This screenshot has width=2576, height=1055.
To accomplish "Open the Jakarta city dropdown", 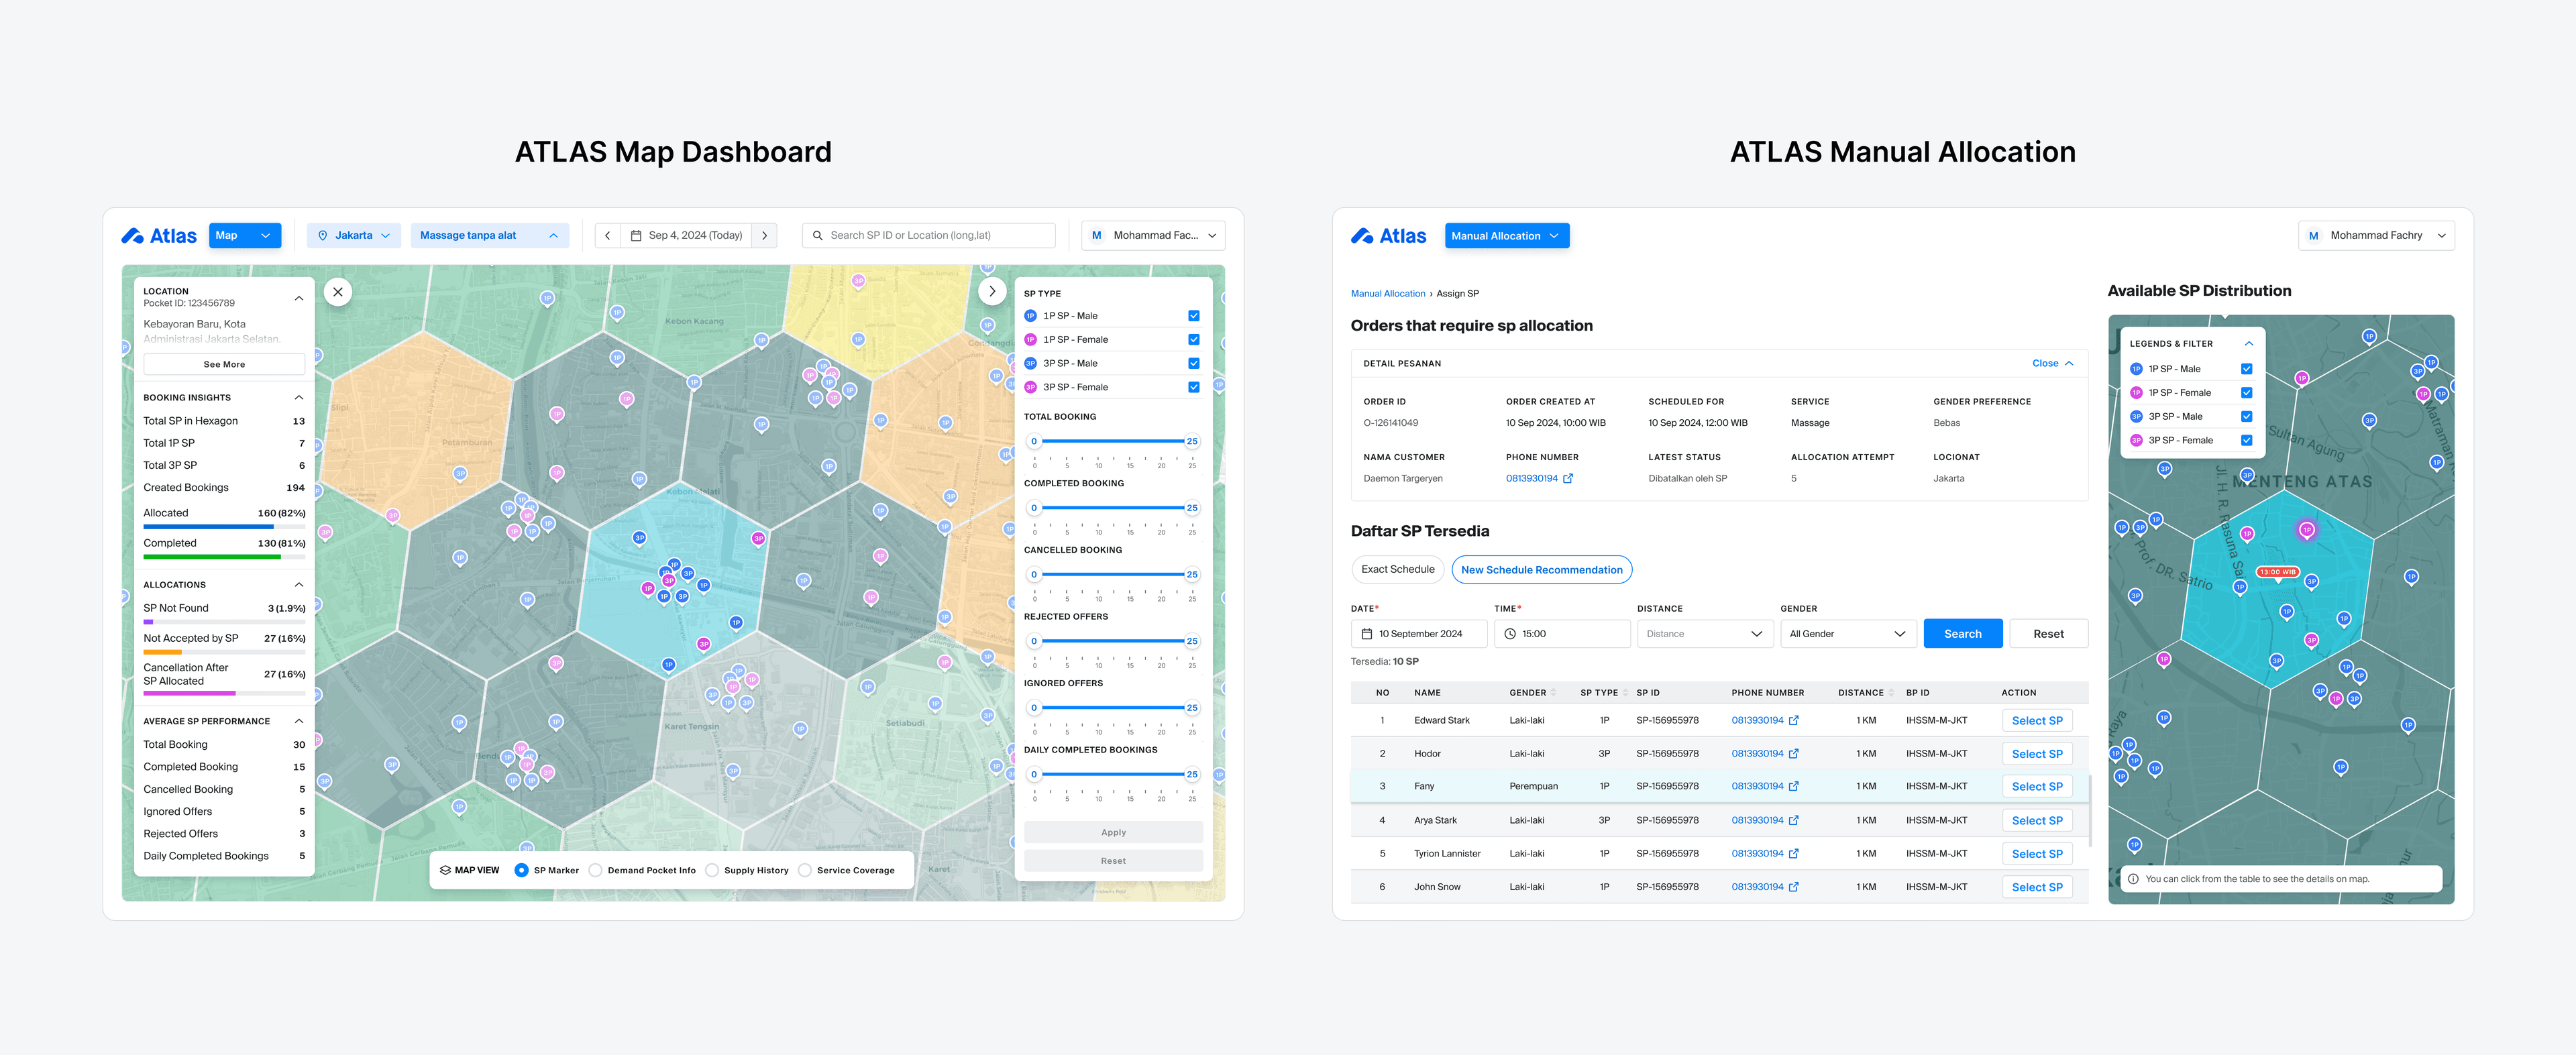I will tap(353, 236).
